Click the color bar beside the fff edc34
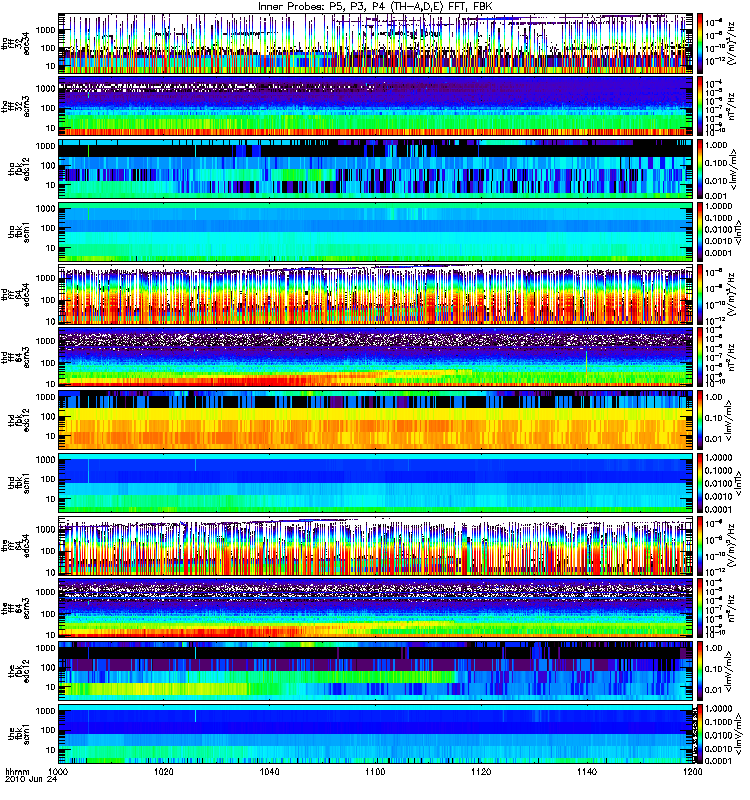The height and width of the screenshot is (800, 750). coord(700,546)
